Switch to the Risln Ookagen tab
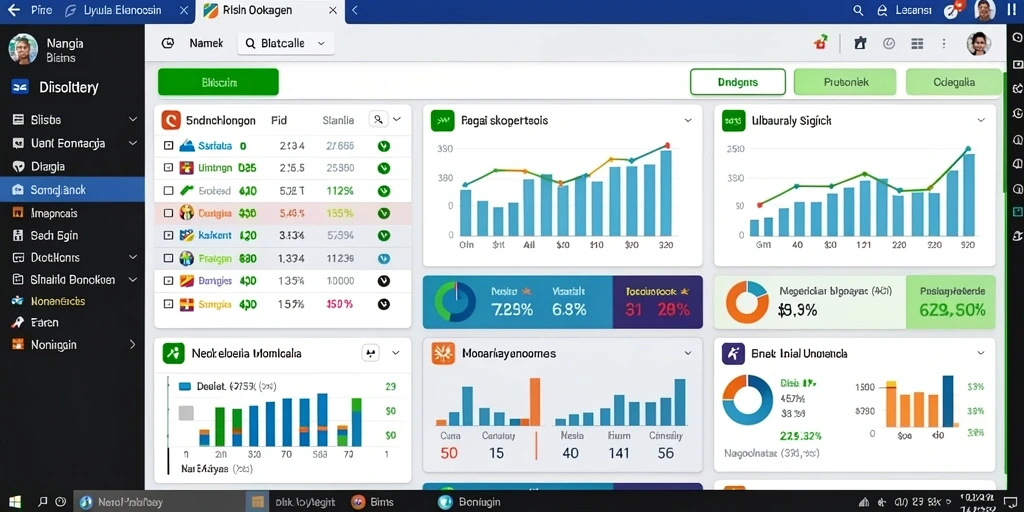Image resolution: width=1024 pixels, height=512 pixels. [270, 11]
